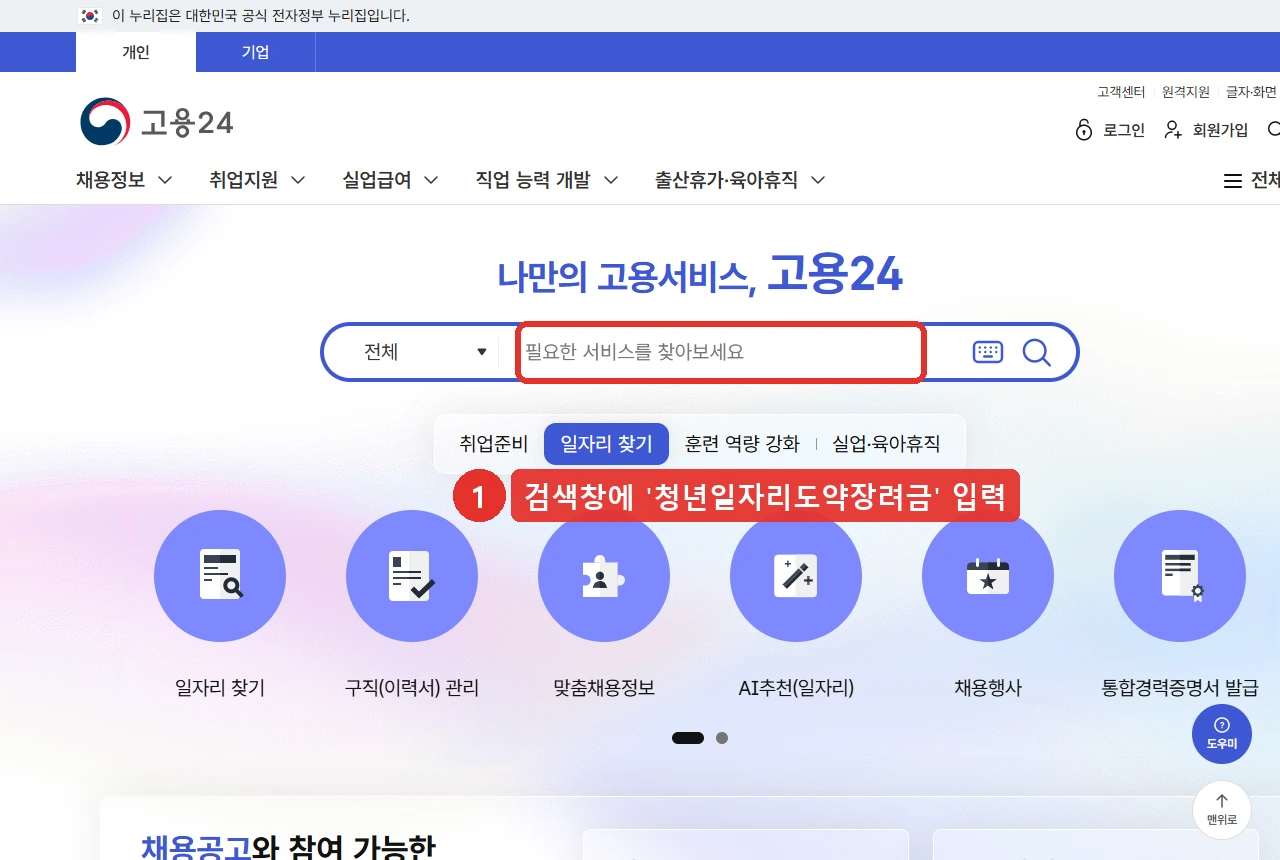Switch to the 기업 tab
The width and height of the screenshot is (1280, 860).
pos(256,52)
